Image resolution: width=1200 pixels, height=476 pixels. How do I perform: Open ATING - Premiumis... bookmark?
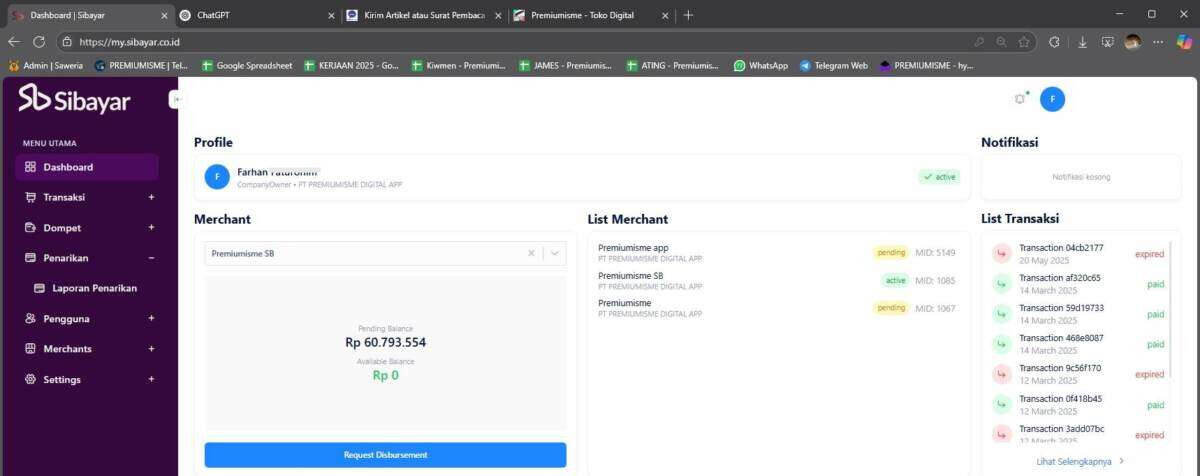point(672,65)
